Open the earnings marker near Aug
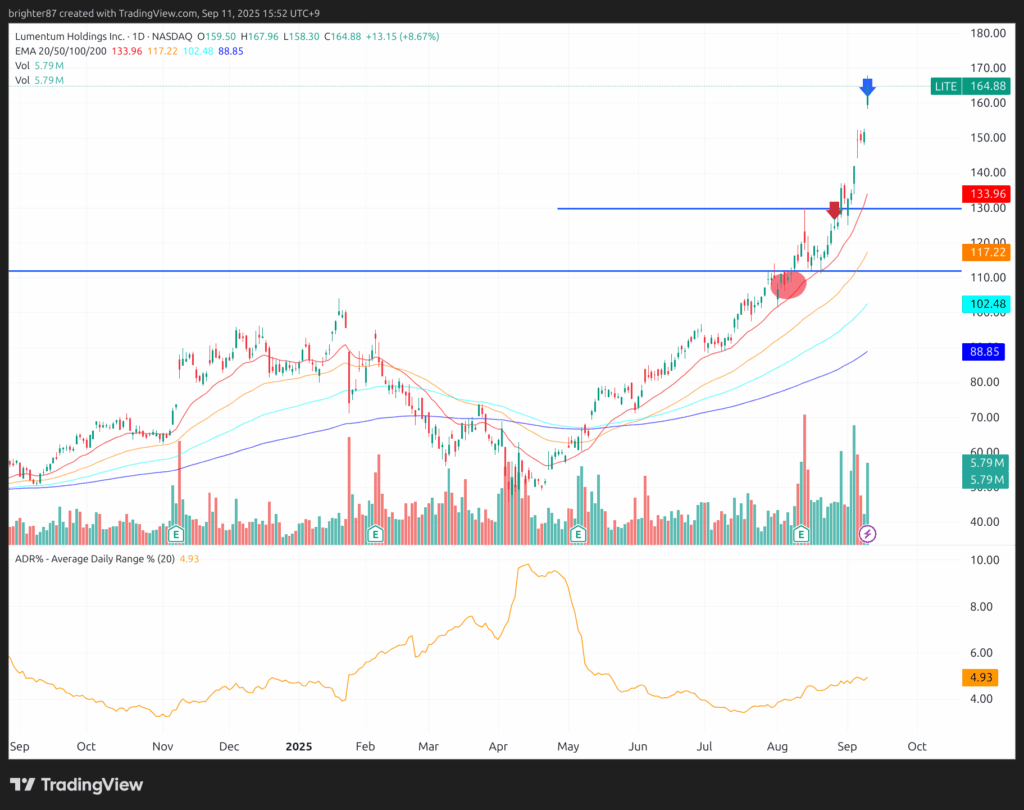The width and height of the screenshot is (1024, 810). (x=801, y=534)
